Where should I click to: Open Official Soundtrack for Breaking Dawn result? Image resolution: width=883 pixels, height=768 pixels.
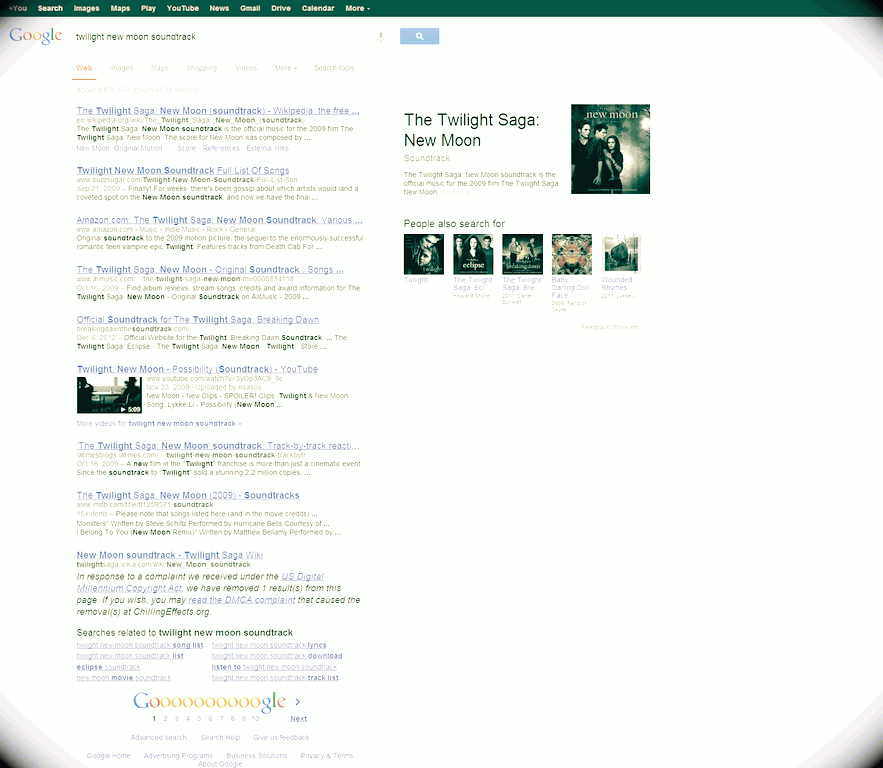click(198, 320)
